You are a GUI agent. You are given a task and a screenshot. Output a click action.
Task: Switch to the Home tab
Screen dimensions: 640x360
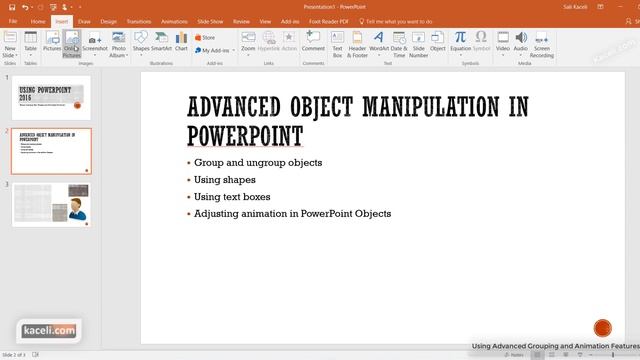click(x=38, y=21)
